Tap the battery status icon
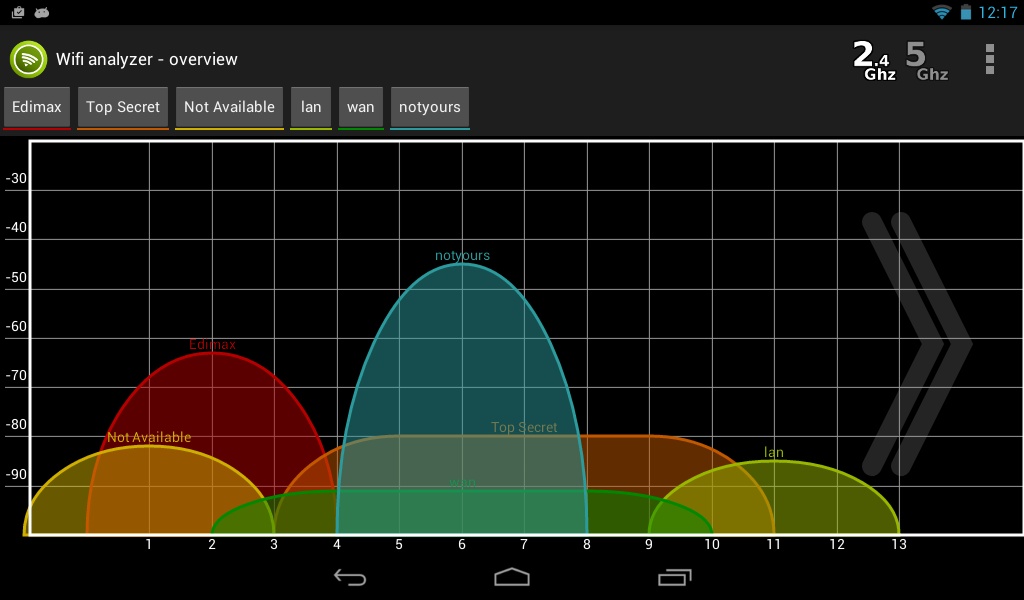1024x600 pixels. point(965,12)
